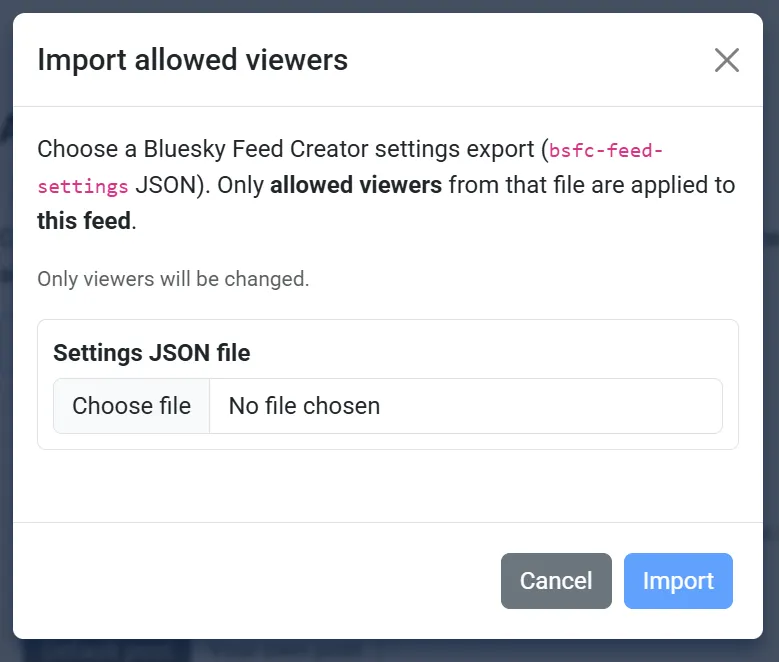779x662 pixels.
Task: Click the Import allowed viewers heading
Action: pos(193,60)
